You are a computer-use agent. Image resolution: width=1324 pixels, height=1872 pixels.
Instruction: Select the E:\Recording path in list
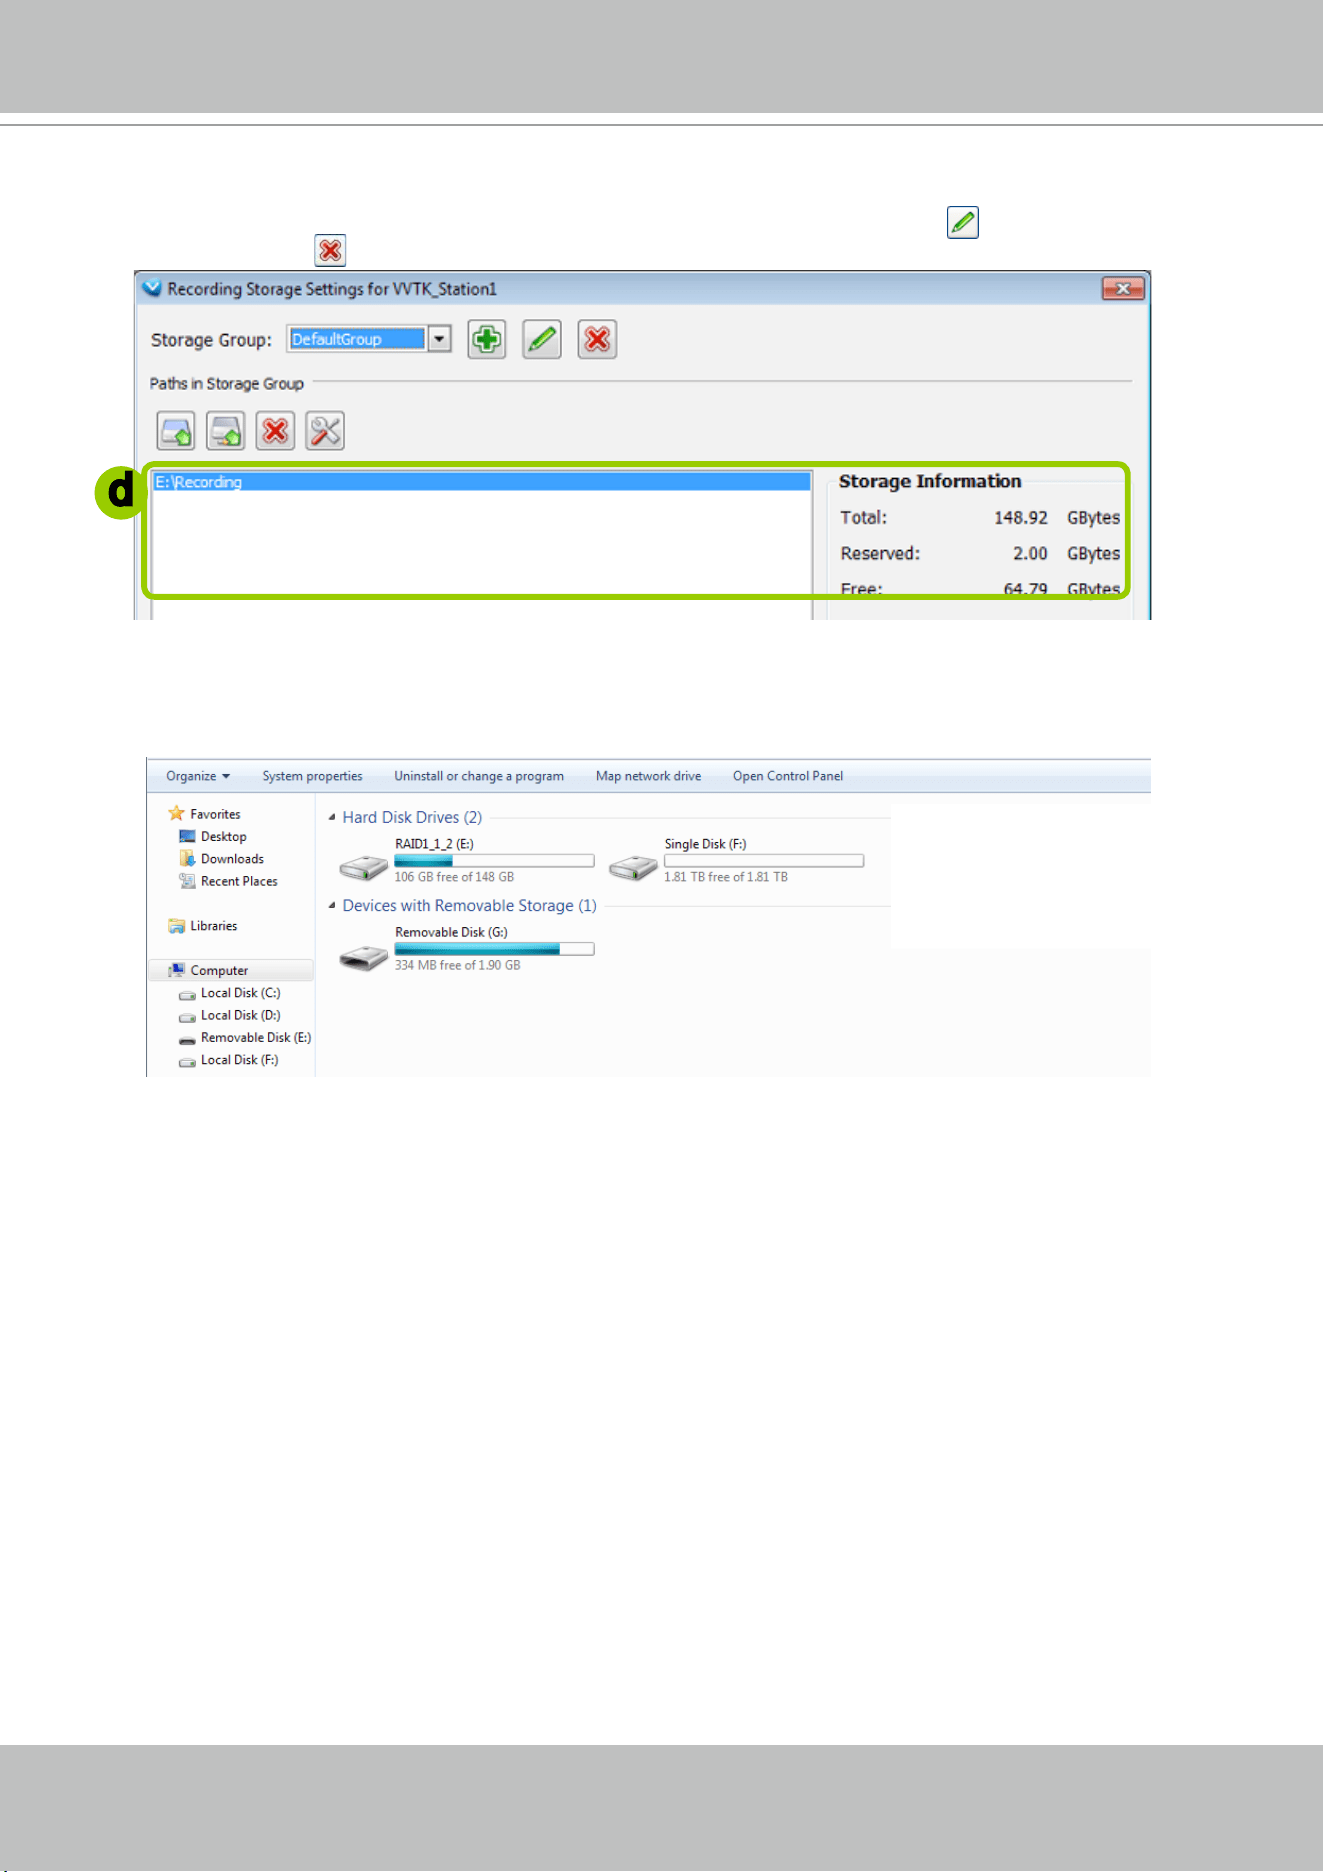[481, 482]
